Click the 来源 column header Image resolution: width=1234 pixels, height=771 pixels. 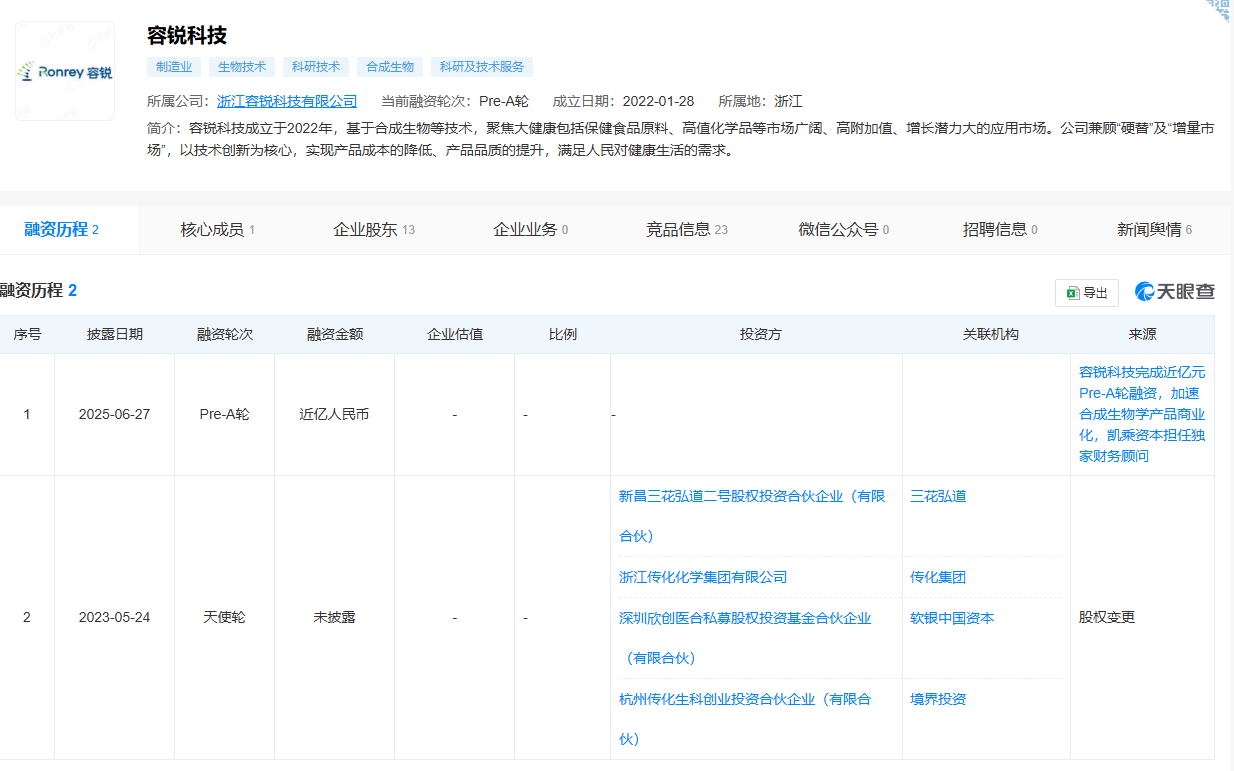pos(1142,335)
